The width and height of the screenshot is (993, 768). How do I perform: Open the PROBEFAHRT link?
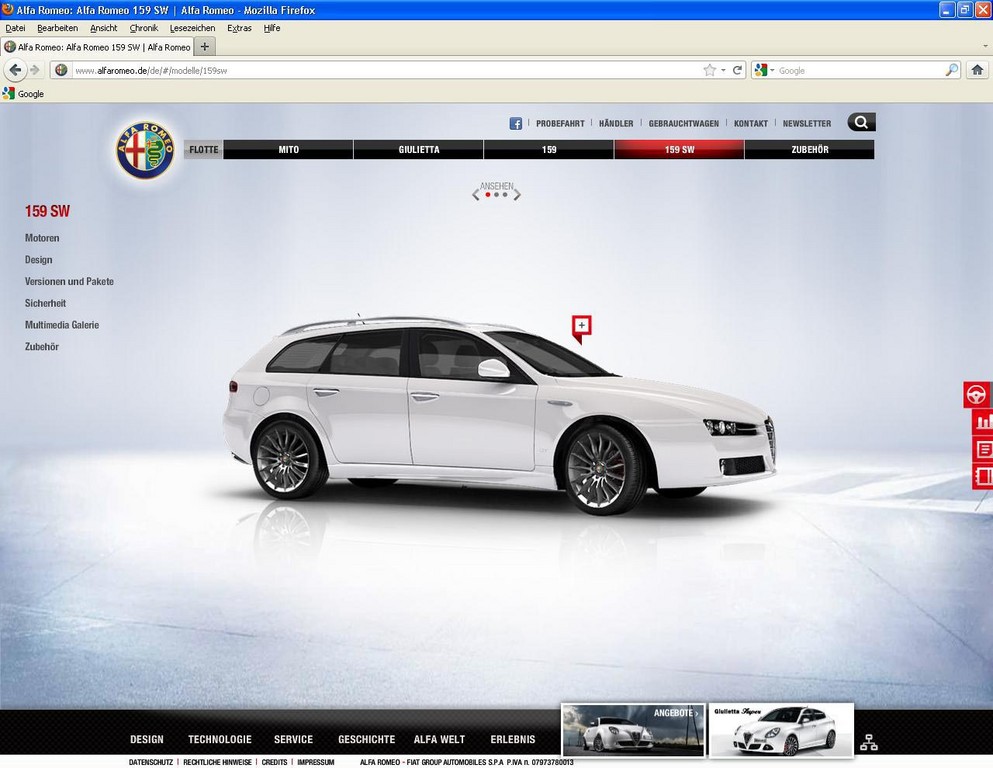coord(560,123)
